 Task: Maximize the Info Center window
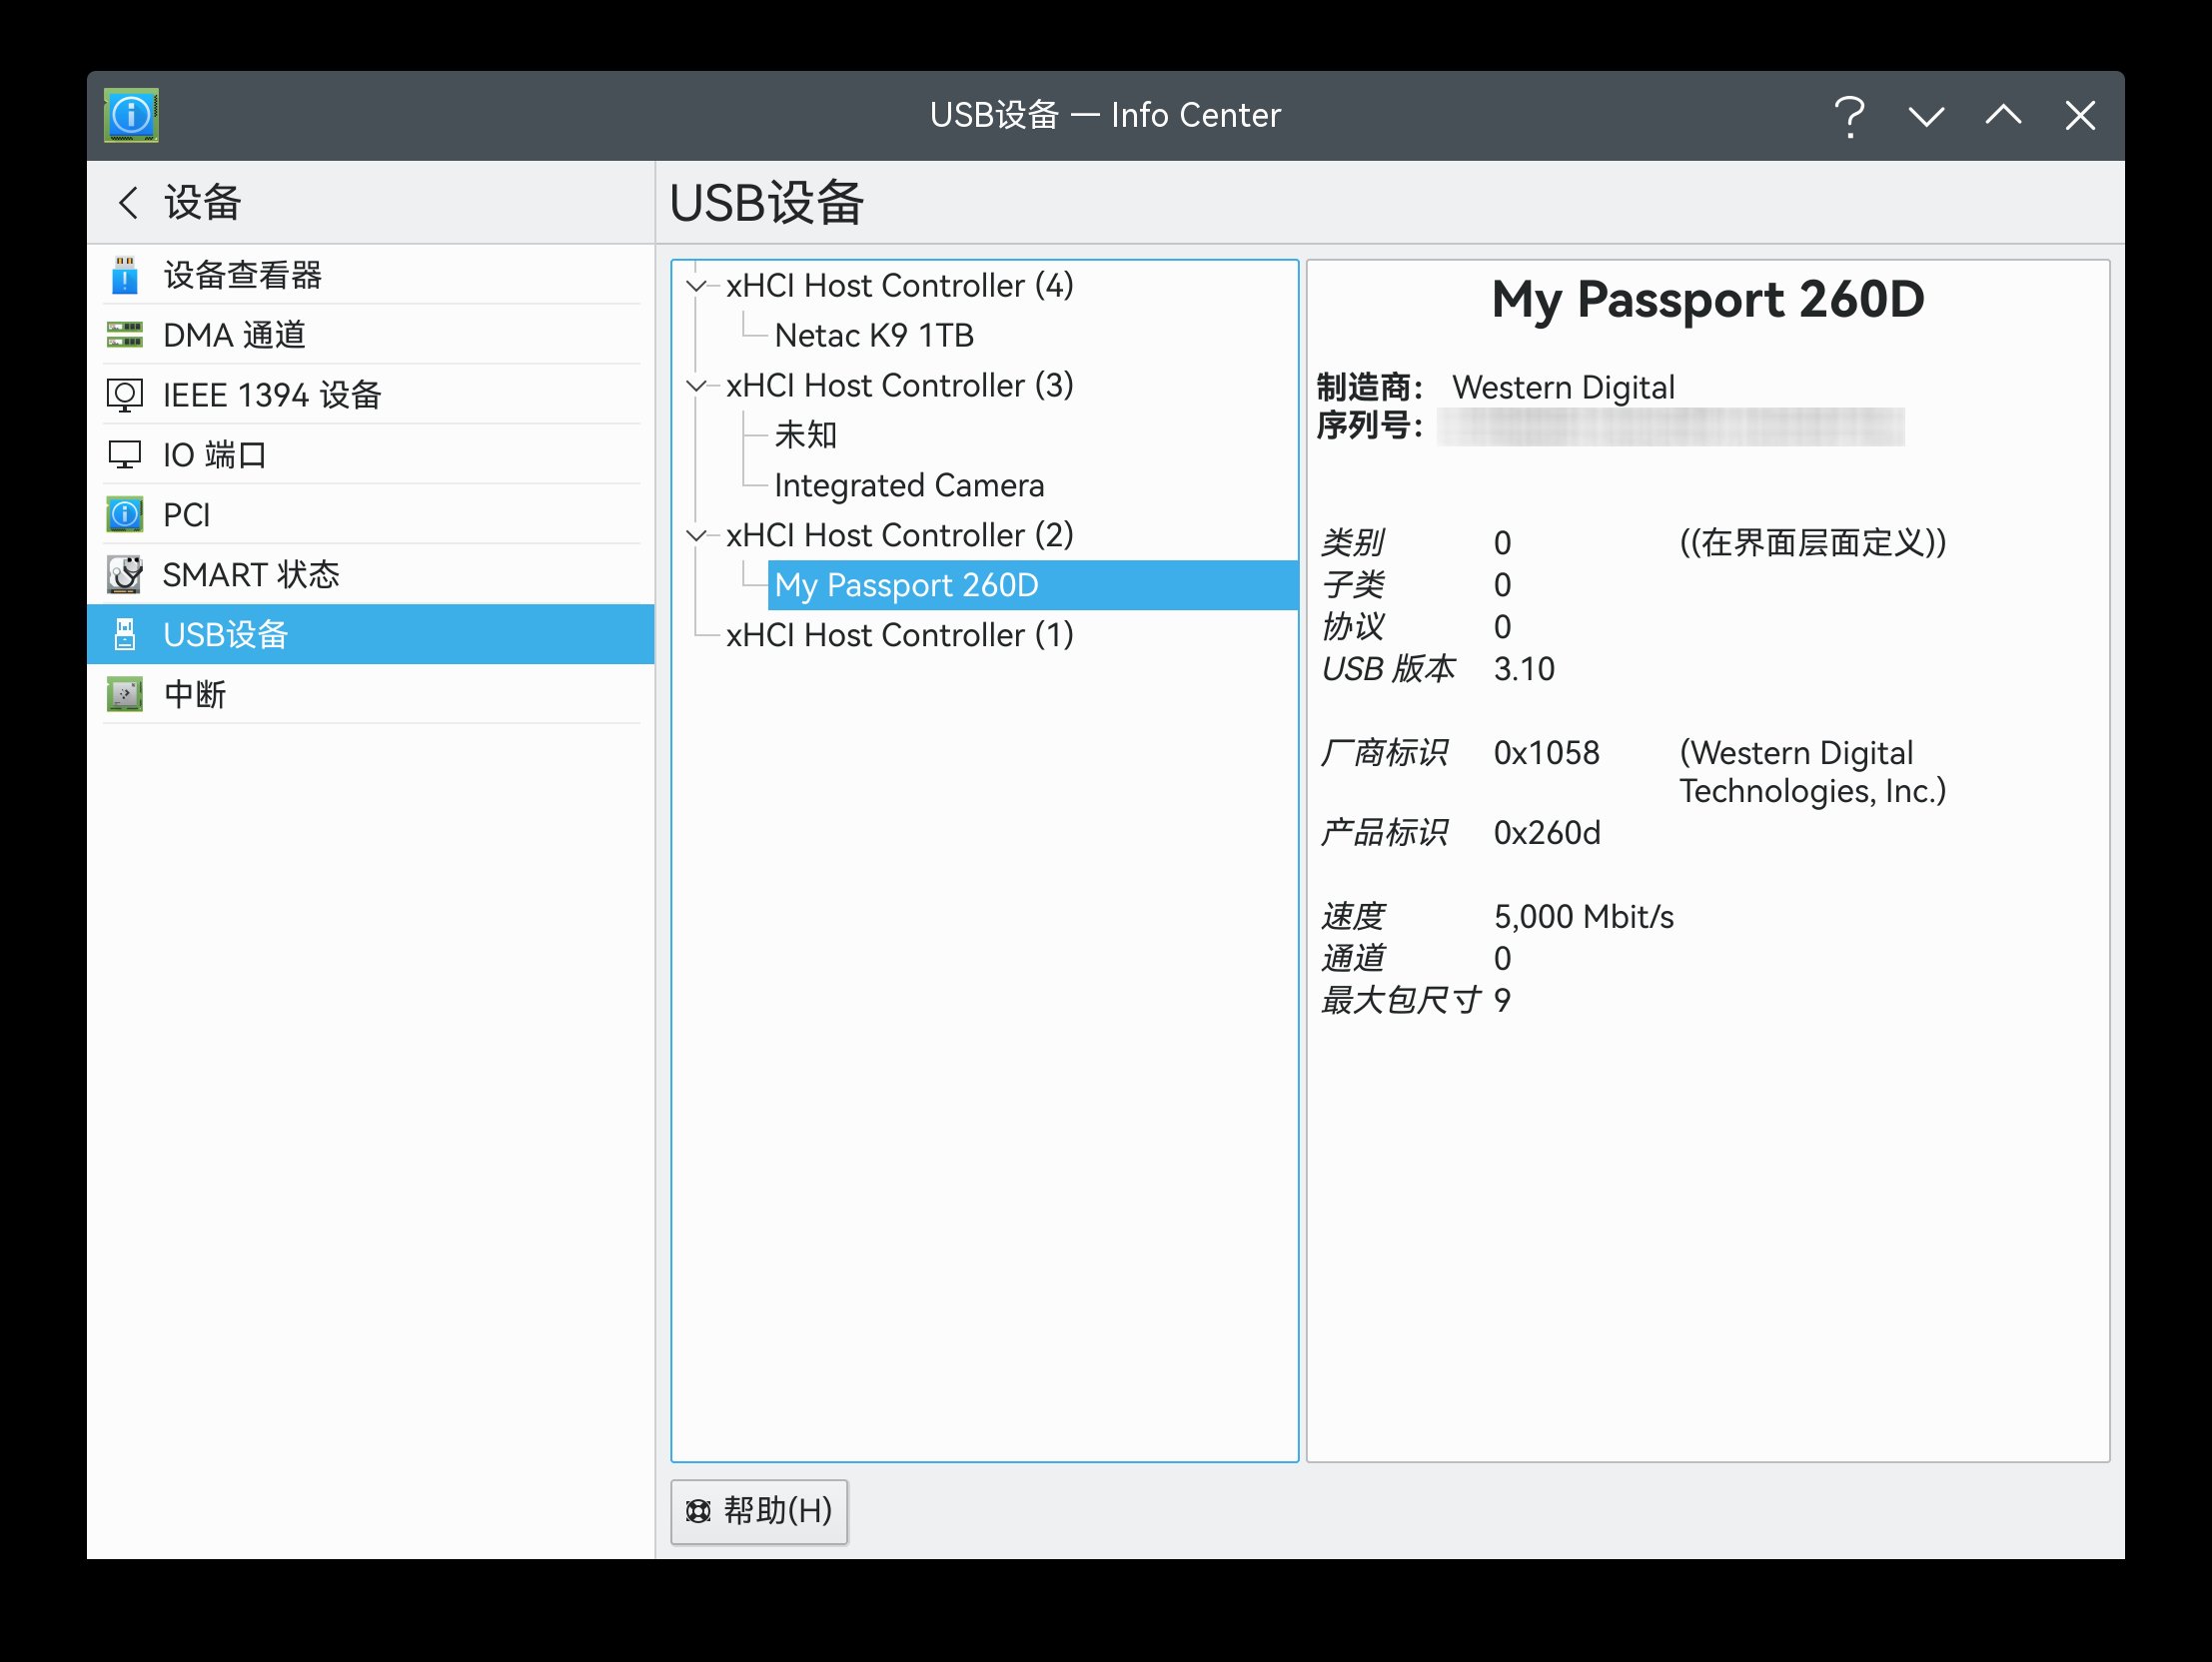coord(2003,116)
